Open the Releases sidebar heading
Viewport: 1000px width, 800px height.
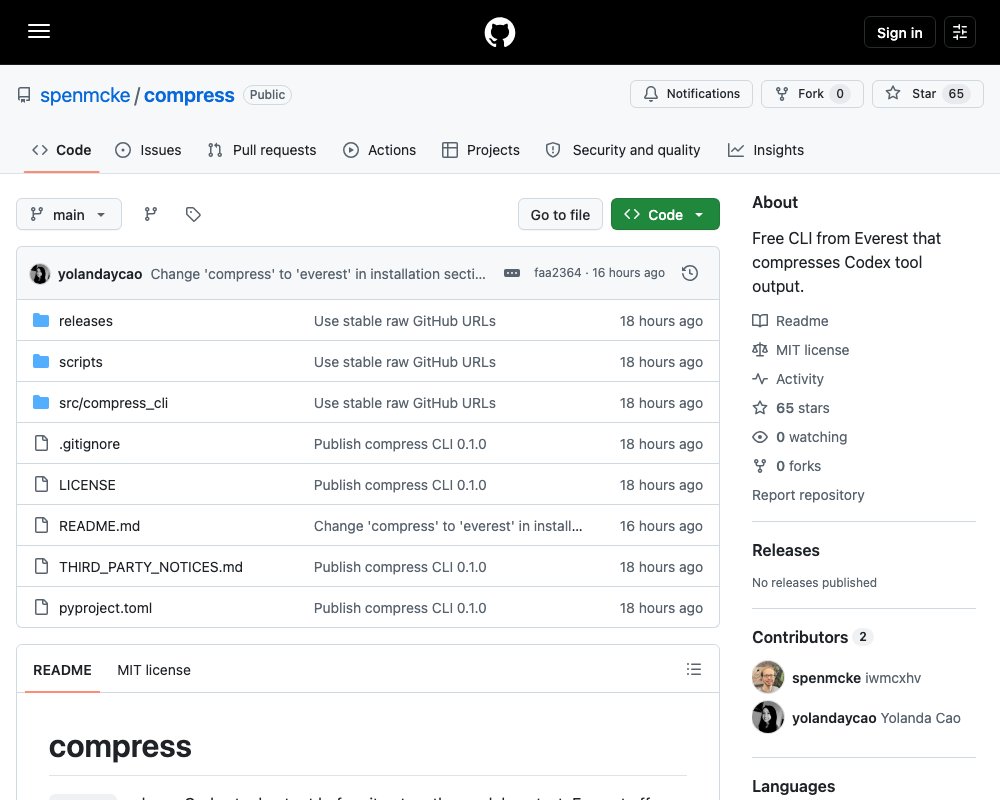point(786,551)
